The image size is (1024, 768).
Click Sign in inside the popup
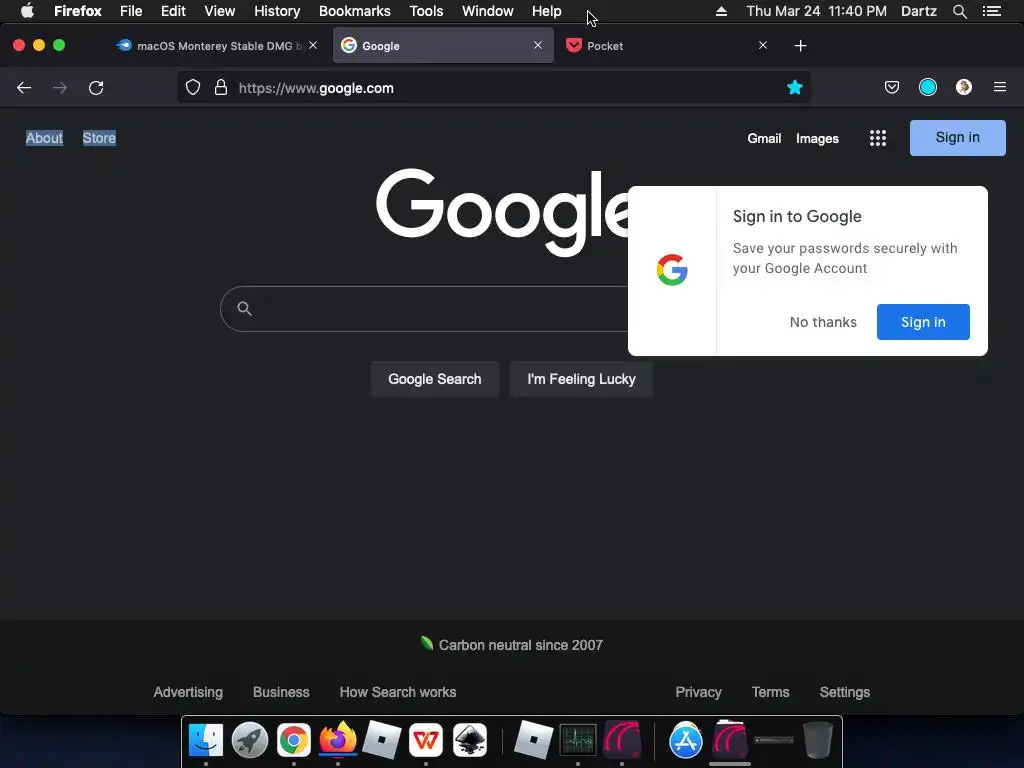pyautogui.click(x=923, y=322)
